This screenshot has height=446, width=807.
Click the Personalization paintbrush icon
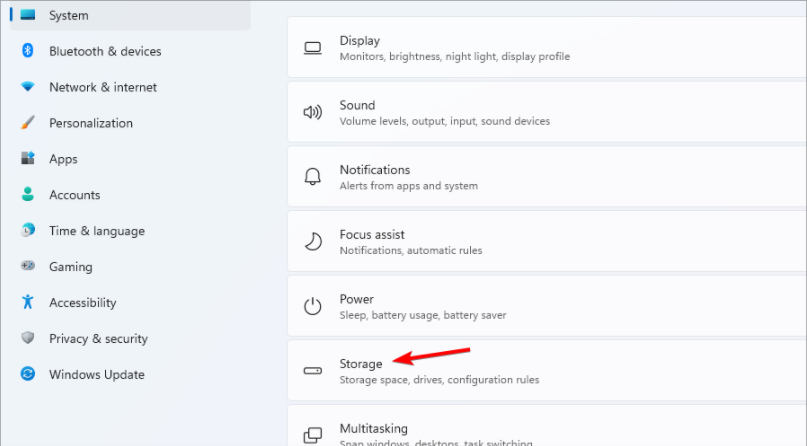click(28, 123)
